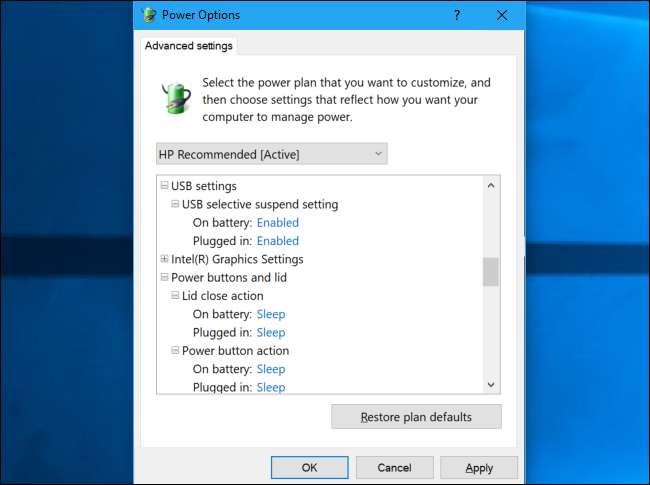Viewport: 650px width, 485px height.
Task: Click the Apply button
Action: coord(479,467)
